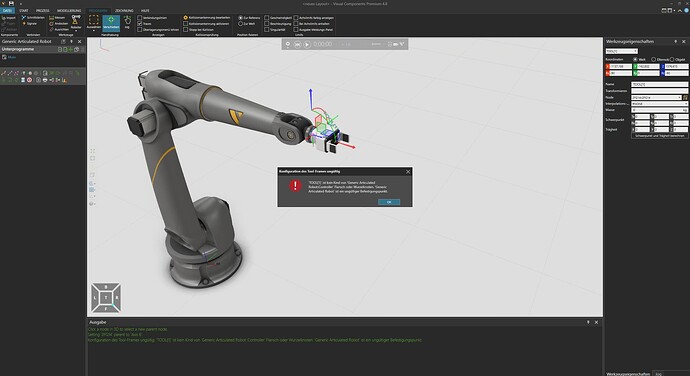Click the red halt statement icon
This screenshot has width=690, height=376.
pyautogui.click(x=29, y=80)
